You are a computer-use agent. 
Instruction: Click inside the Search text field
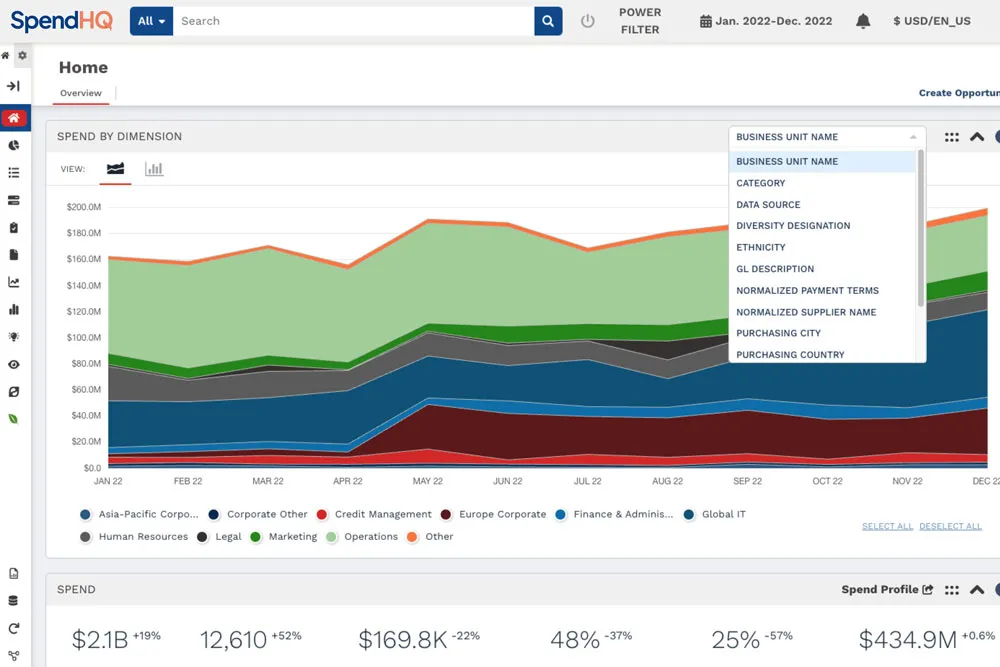[350, 21]
